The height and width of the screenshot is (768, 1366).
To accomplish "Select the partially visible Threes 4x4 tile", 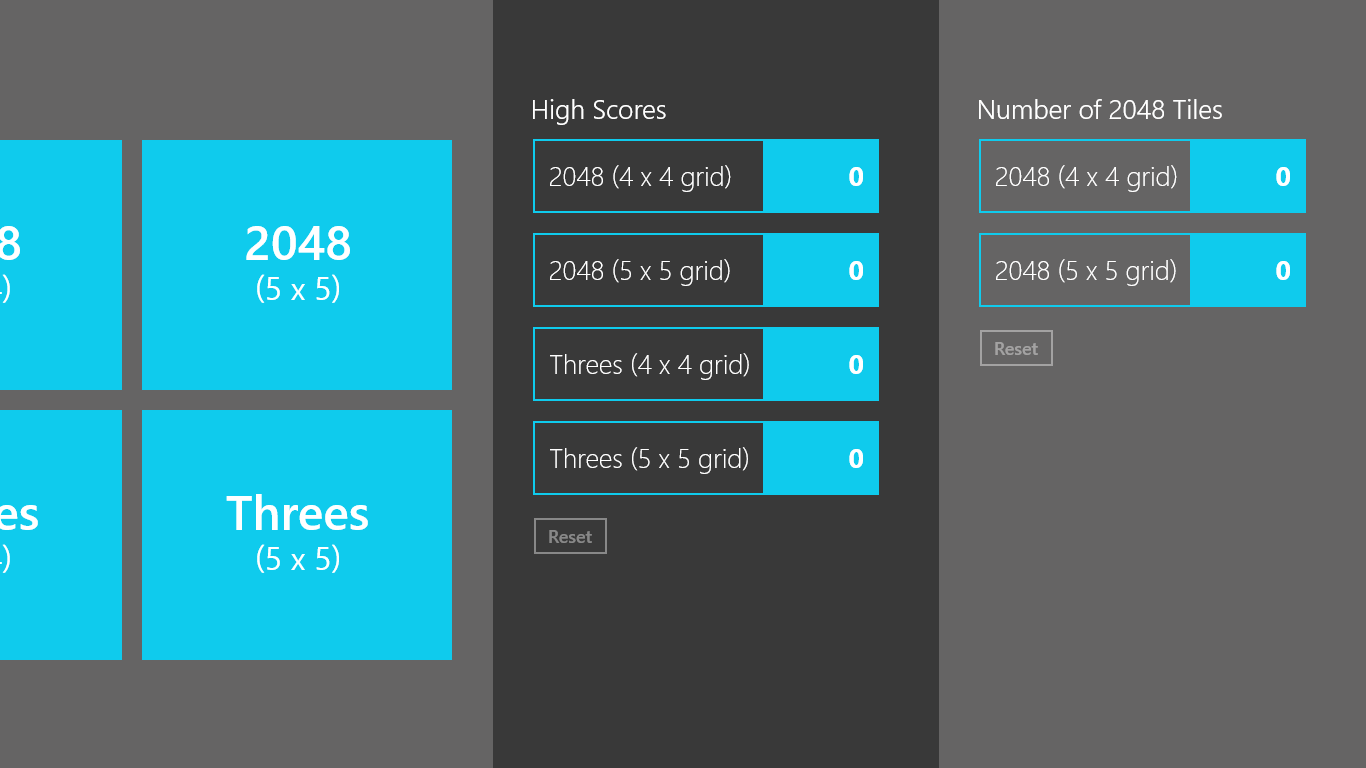I will (x=60, y=535).
